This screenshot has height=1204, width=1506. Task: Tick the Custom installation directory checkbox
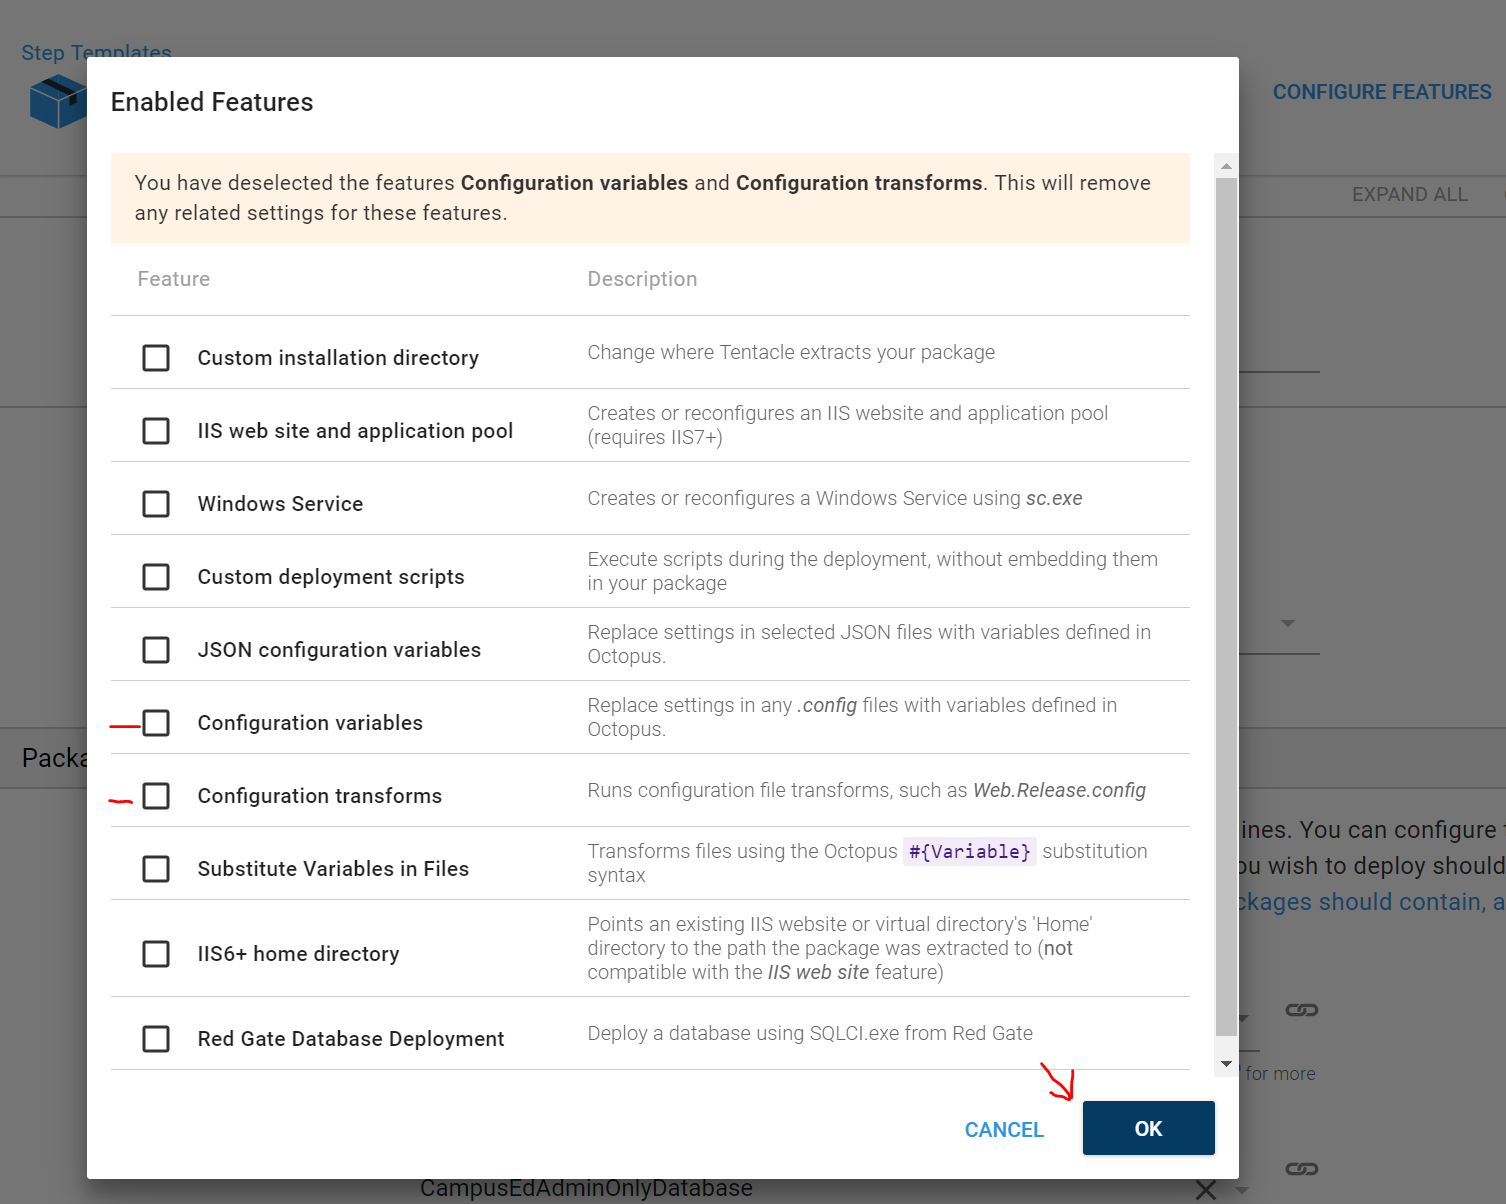pos(156,358)
